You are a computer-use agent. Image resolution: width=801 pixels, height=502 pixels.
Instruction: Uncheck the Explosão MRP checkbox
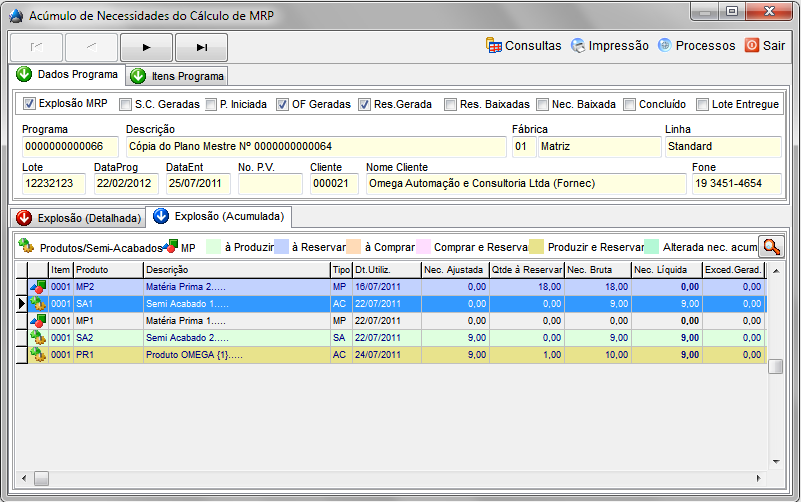tap(29, 104)
